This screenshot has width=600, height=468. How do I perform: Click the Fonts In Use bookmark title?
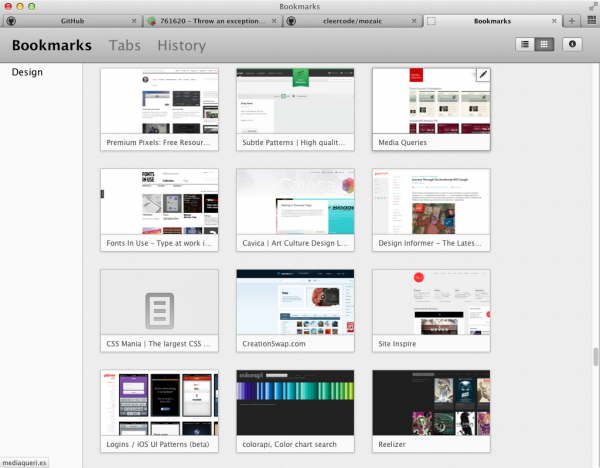click(159, 243)
